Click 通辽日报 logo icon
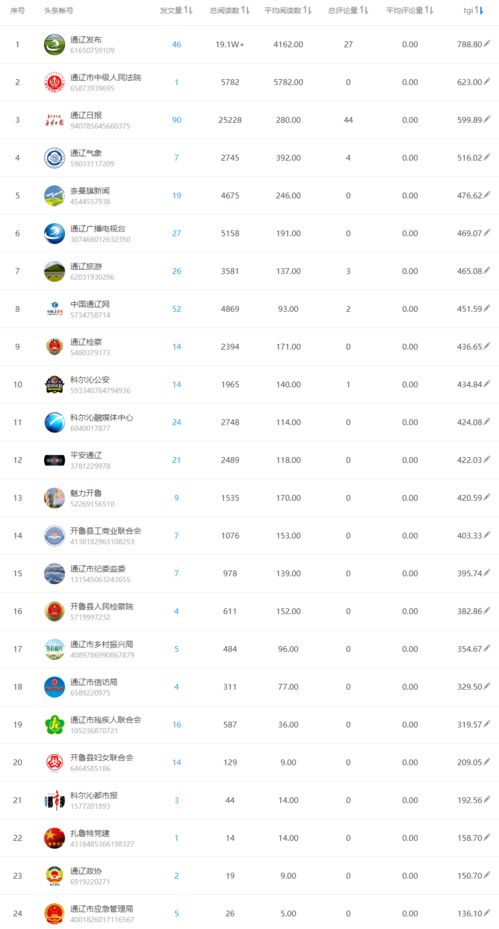 pos(55,120)
